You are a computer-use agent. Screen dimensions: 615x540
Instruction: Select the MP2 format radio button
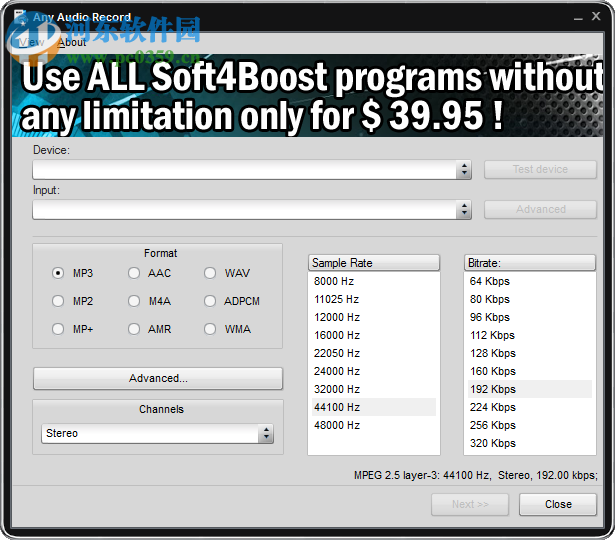click(58, 301)
